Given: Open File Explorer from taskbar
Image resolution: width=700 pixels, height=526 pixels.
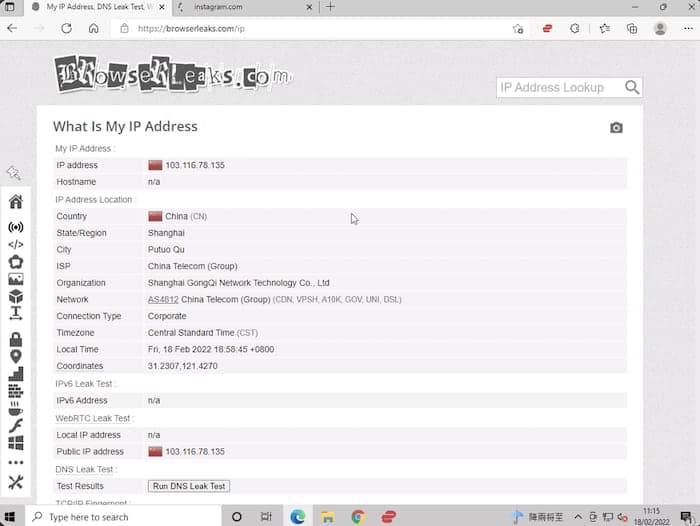Looking at the screenshot, I should (x=328, y=517).
